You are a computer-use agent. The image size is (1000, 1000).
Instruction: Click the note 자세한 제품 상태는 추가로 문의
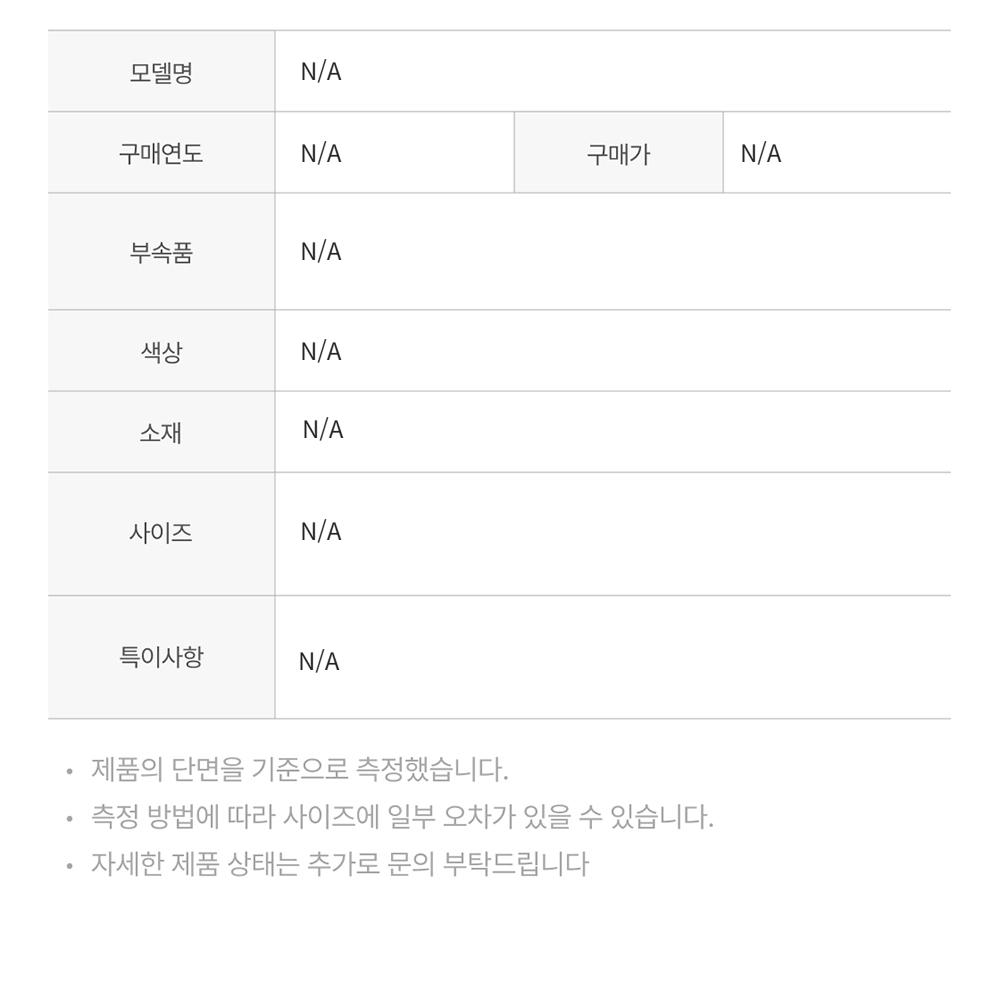click(x=339, y=864)
